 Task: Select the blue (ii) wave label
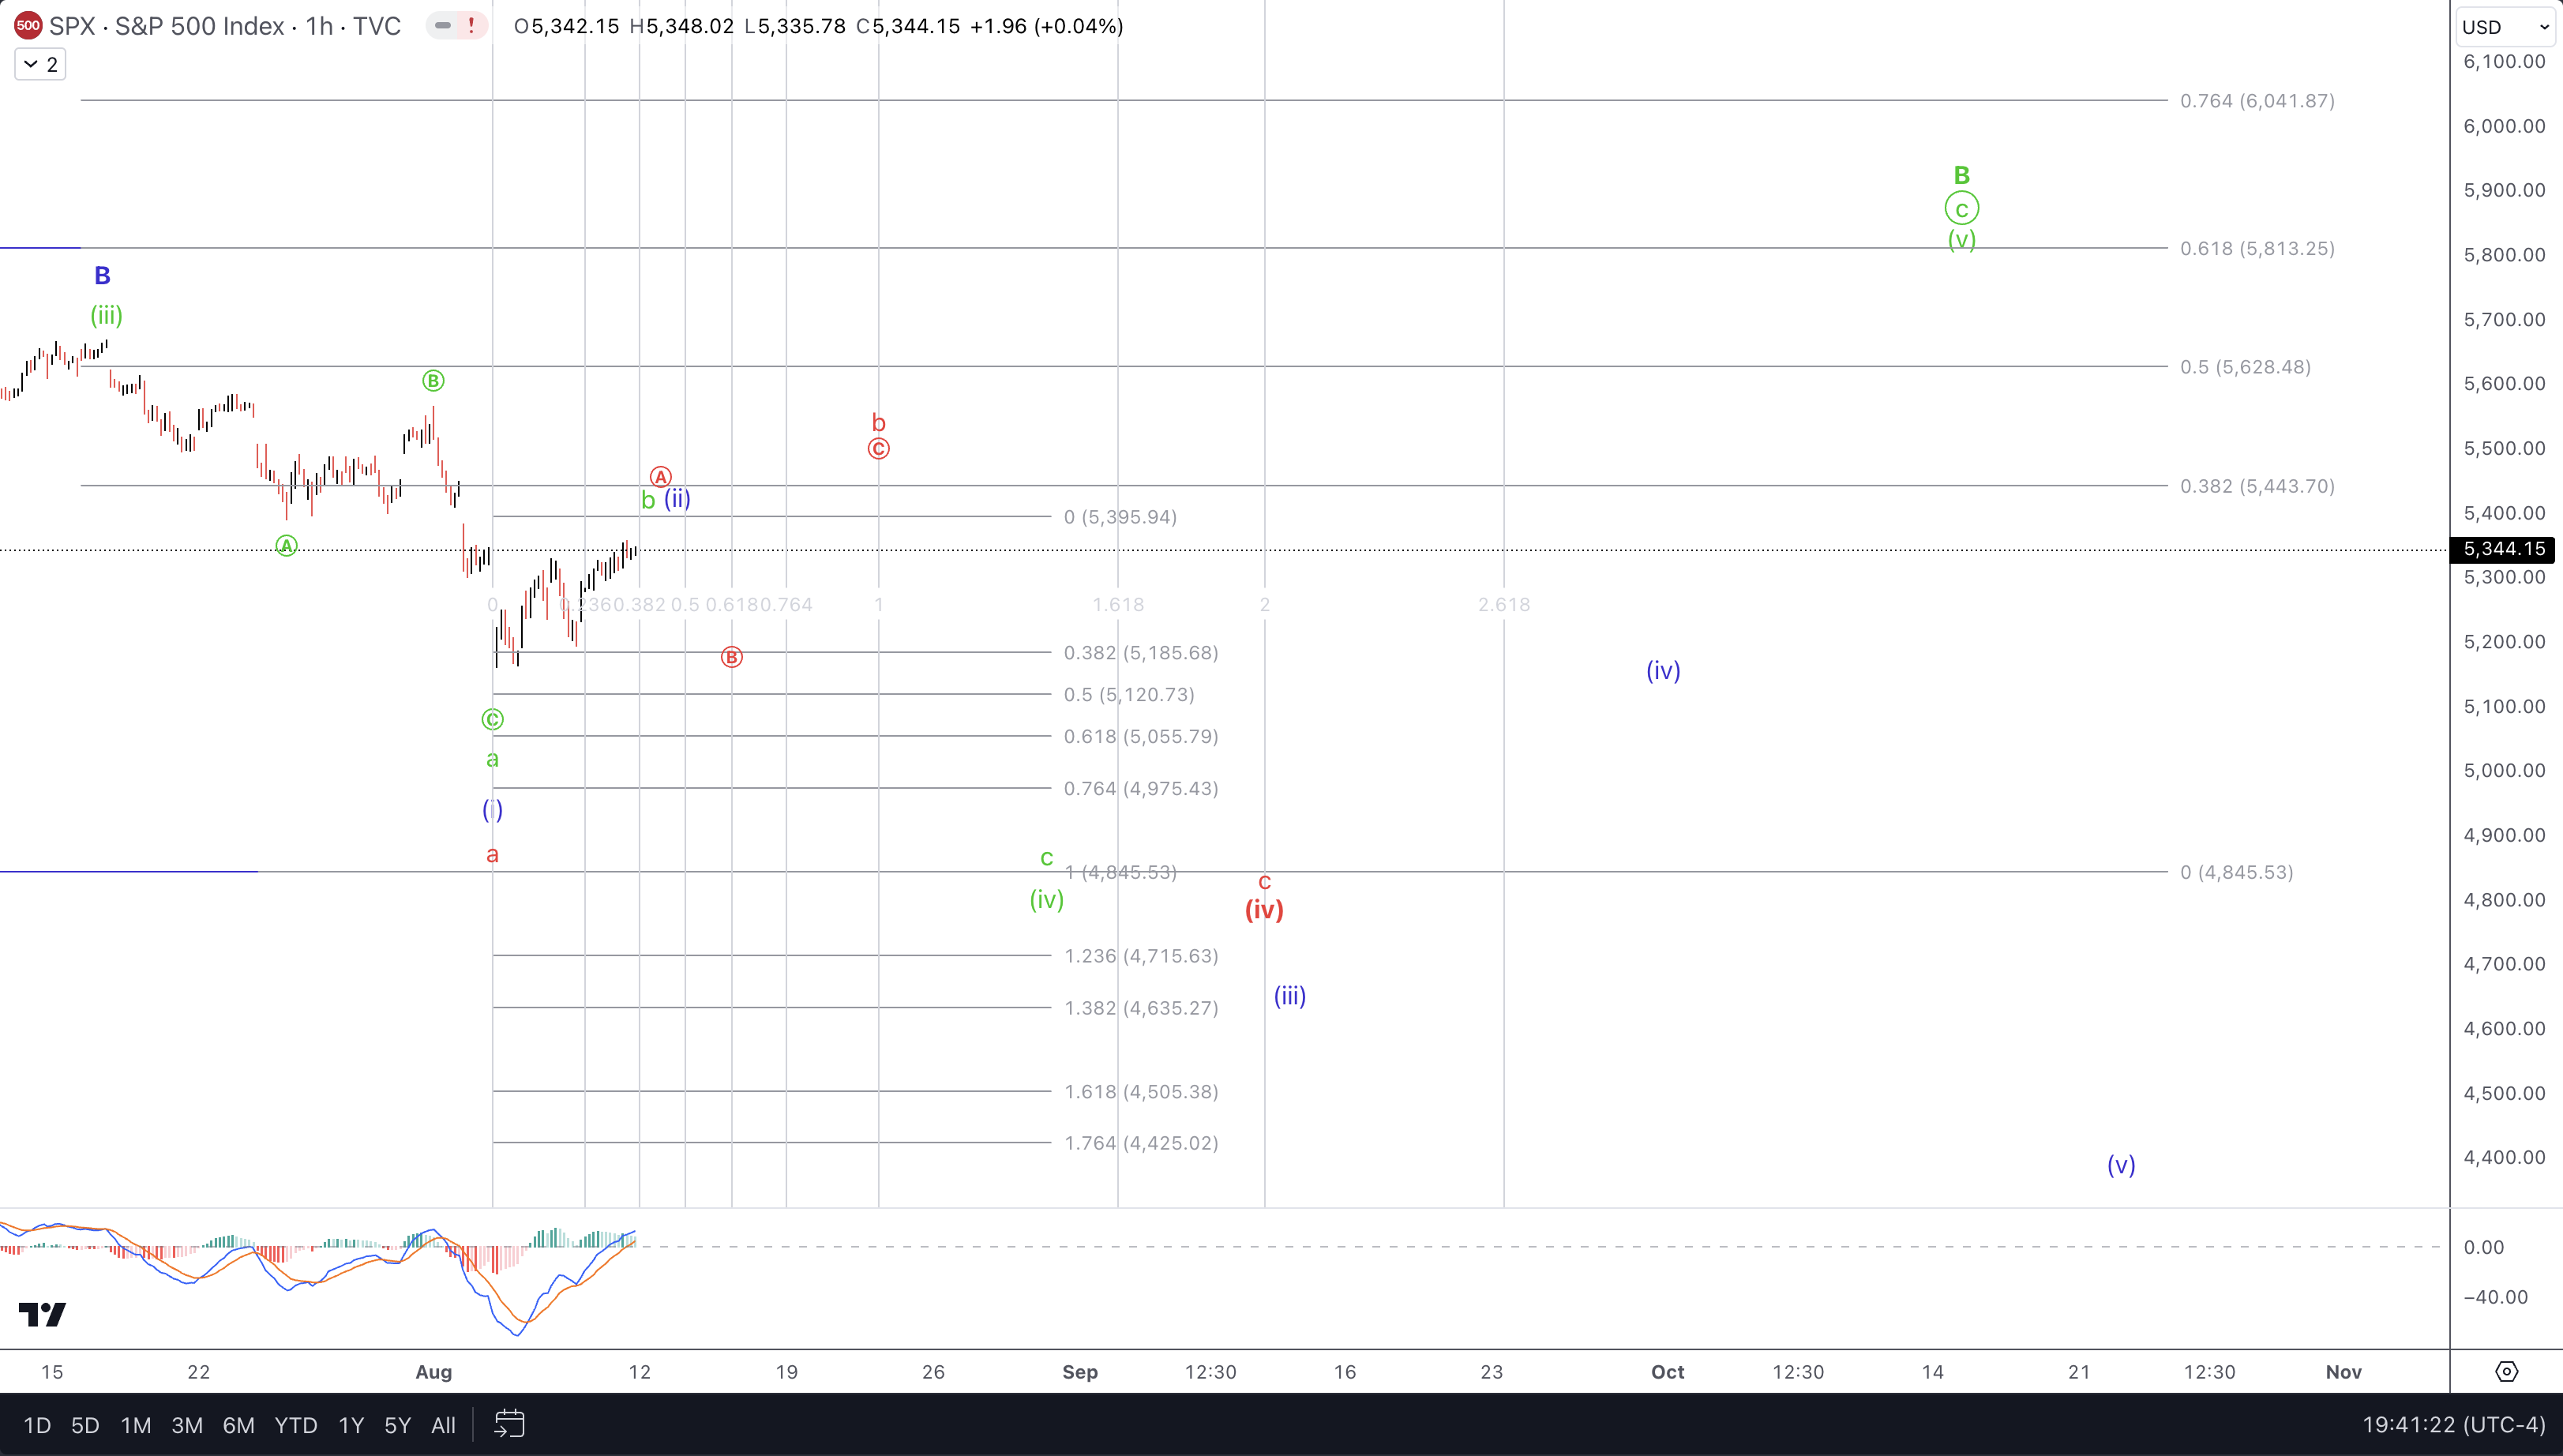(678, 499)
